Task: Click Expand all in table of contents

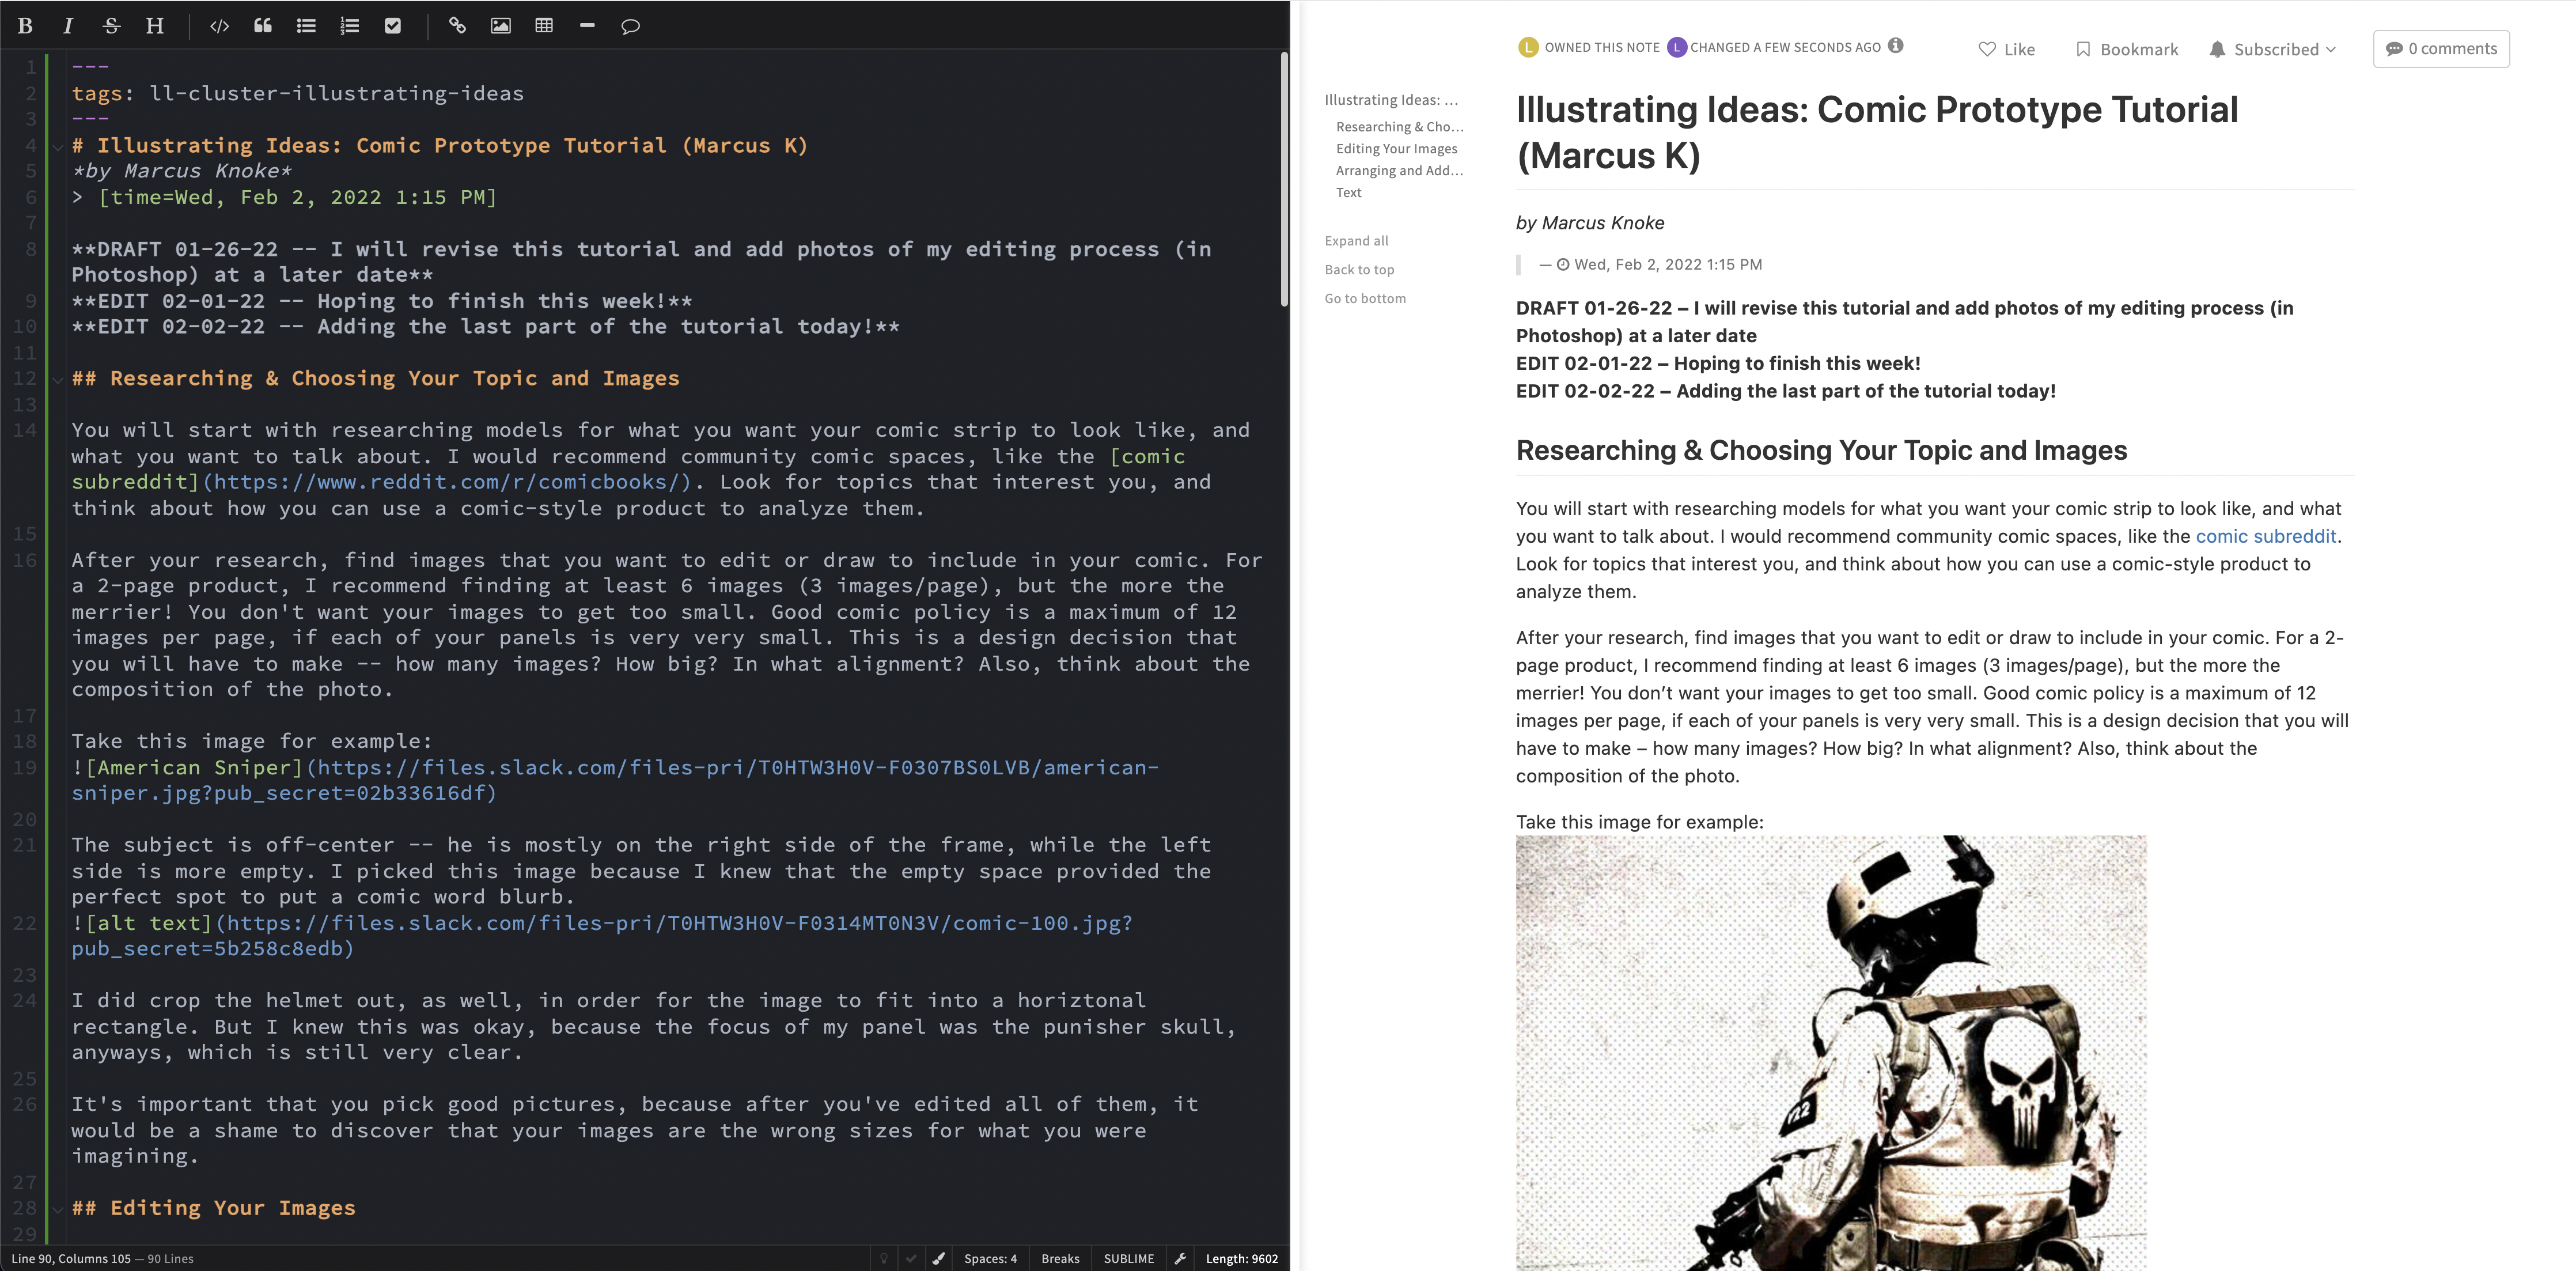Action: point(1356,240)
